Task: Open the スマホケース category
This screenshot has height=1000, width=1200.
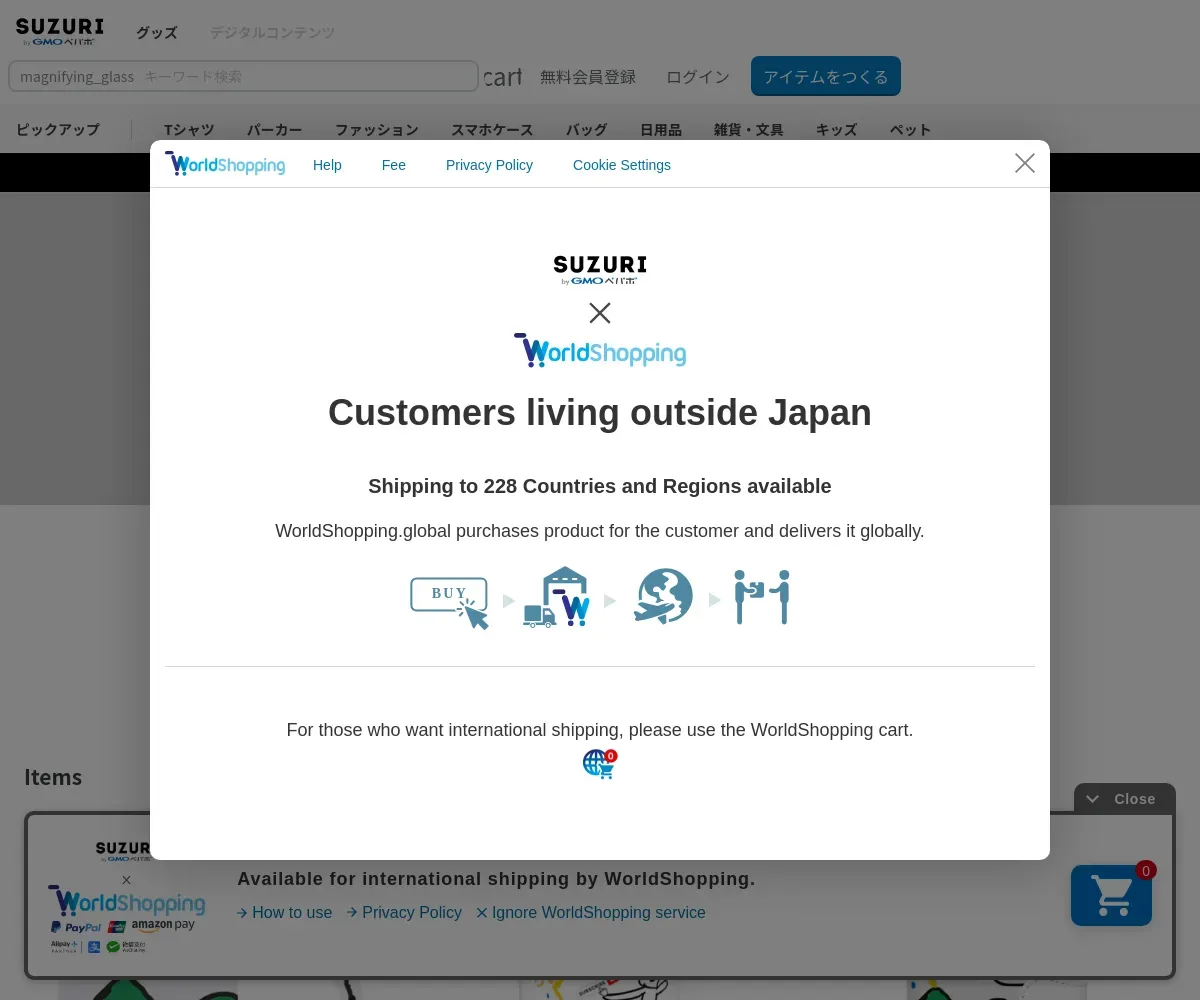Action: click(492, 129)
